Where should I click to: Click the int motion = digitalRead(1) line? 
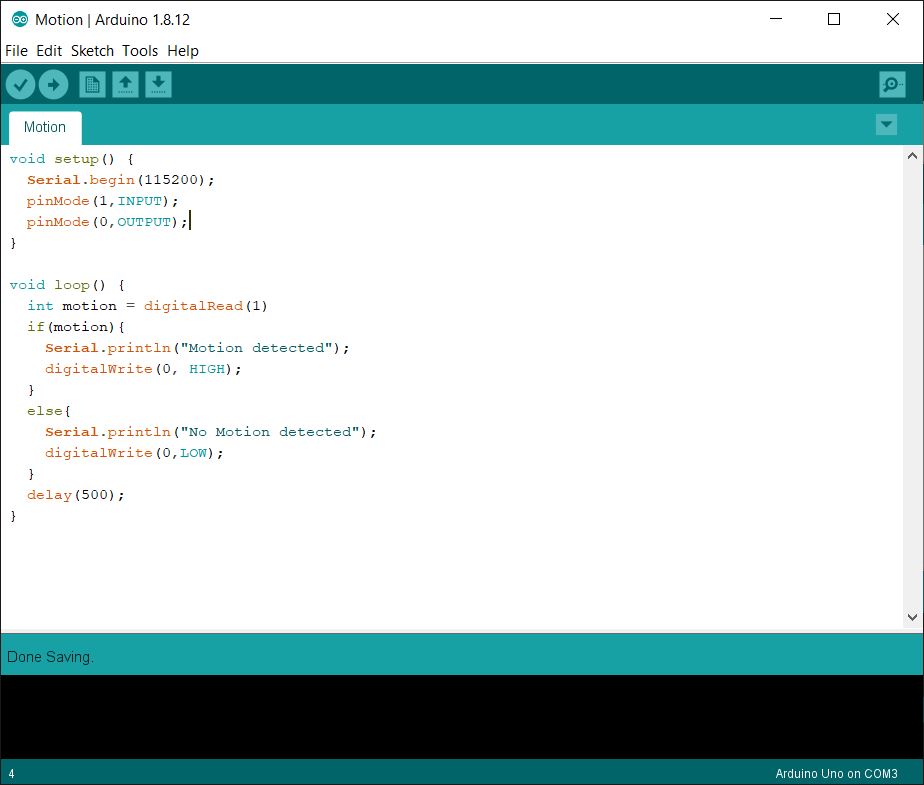point(147,306)
